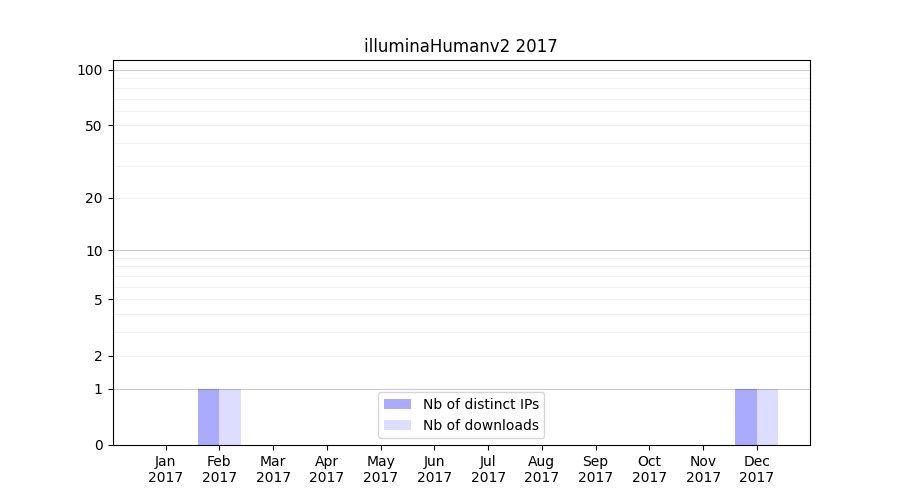The width and height of the screenshot is (900, 500).
Task: Click the 'Sep 2017' x-axis label
Action: [x=595, y=469]
